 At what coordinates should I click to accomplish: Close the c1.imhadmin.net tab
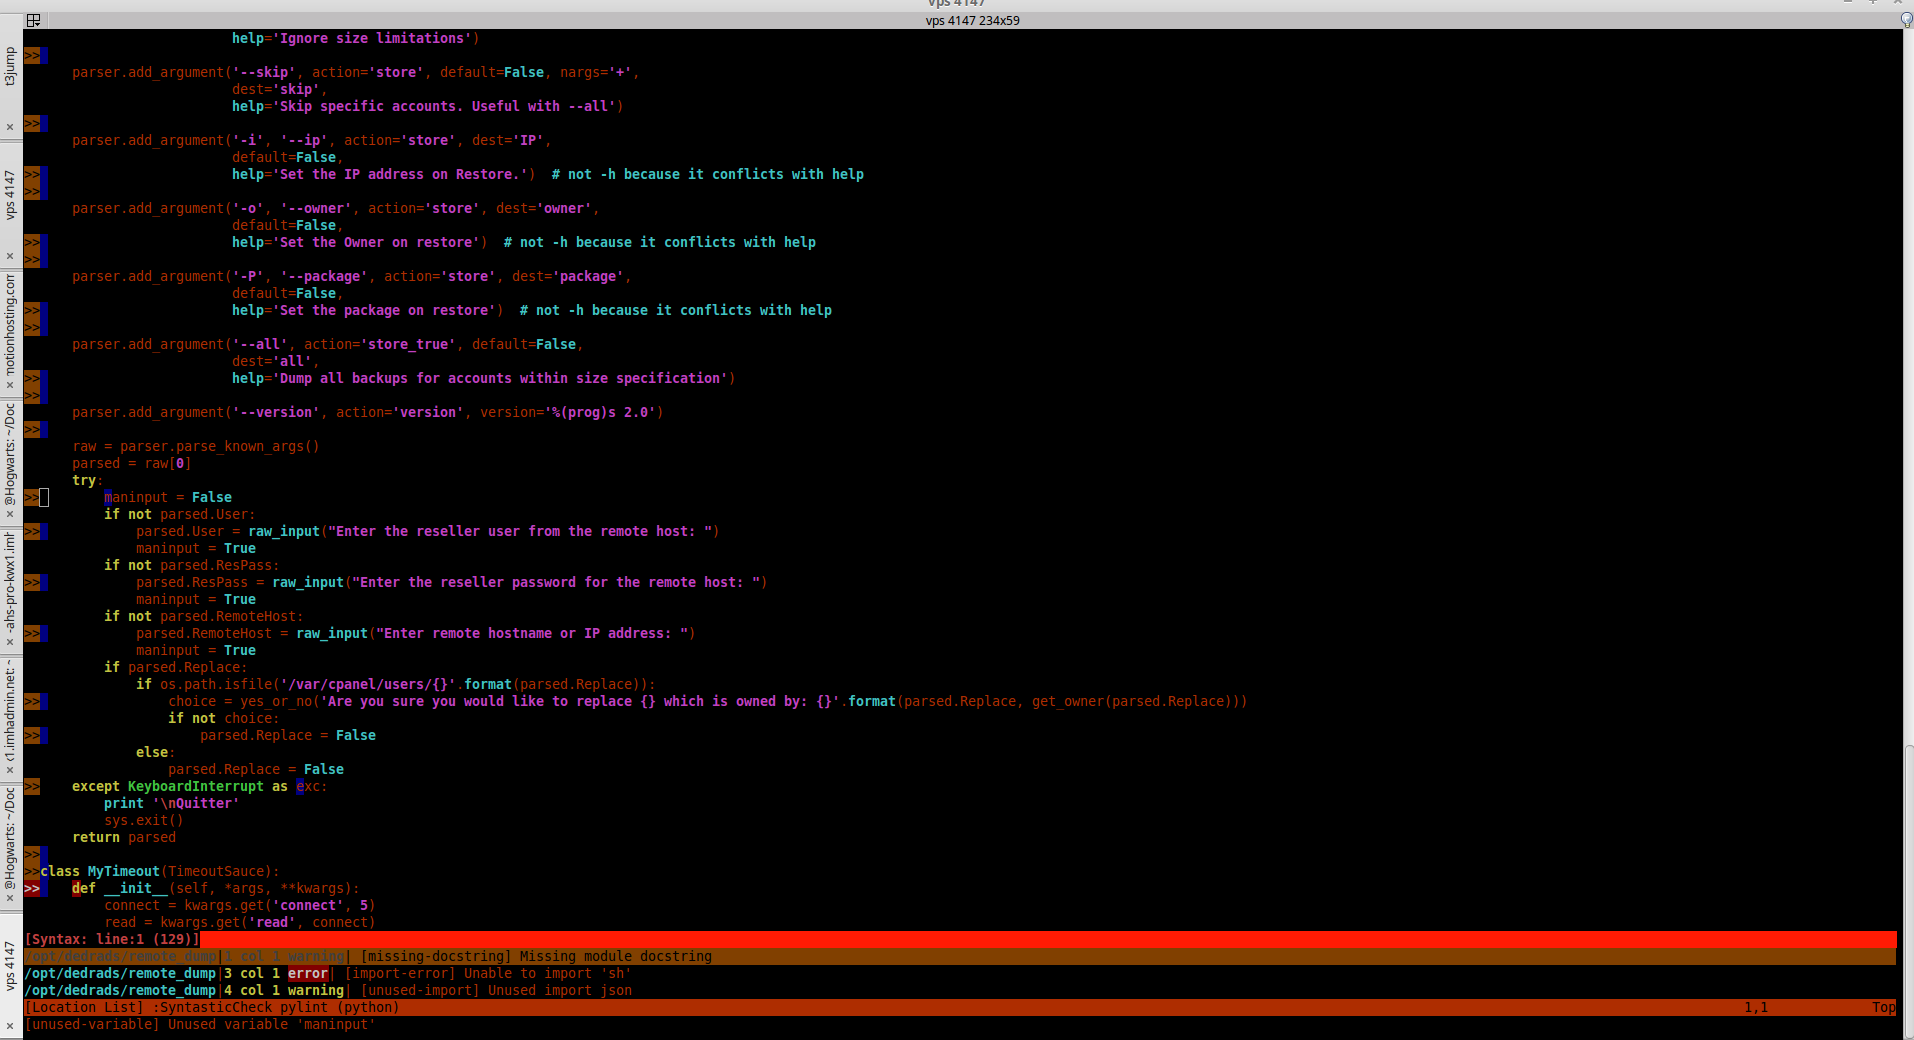(x=10, y=770)
